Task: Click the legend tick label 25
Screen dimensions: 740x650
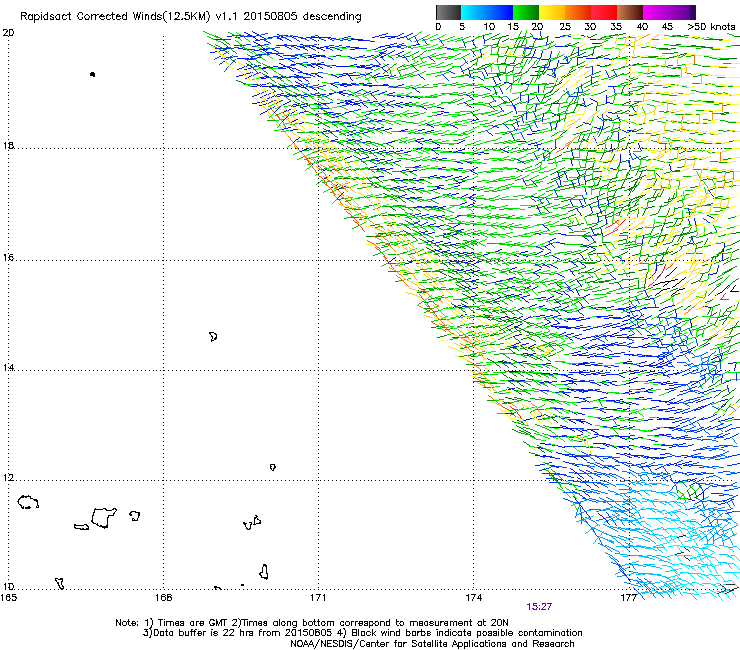Action: (564, 27)
